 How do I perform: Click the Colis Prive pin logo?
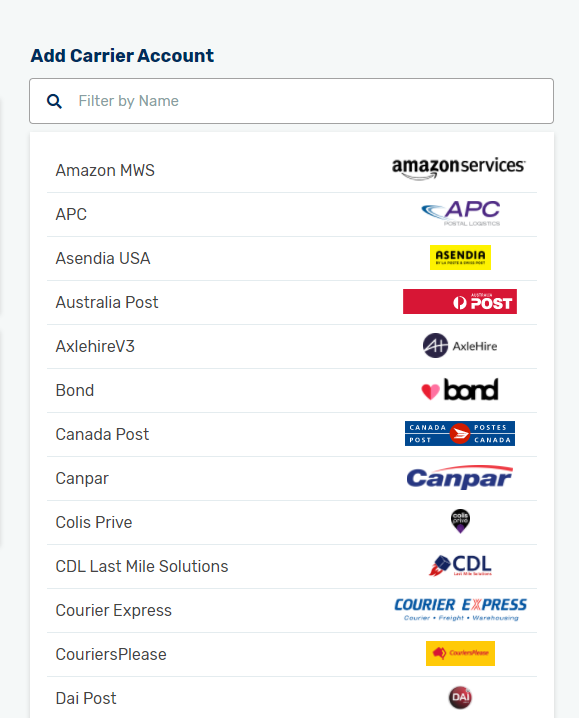[x=460, y=521]
